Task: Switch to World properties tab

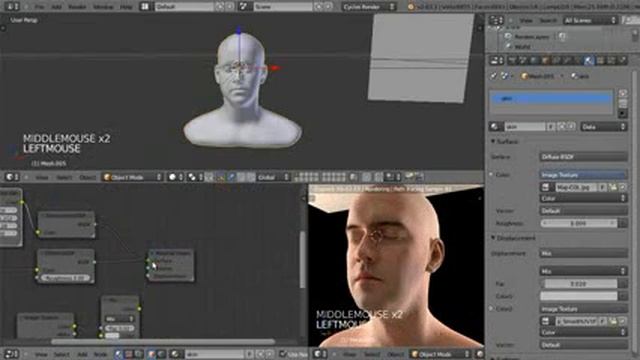Action: [x=534, y=60]
